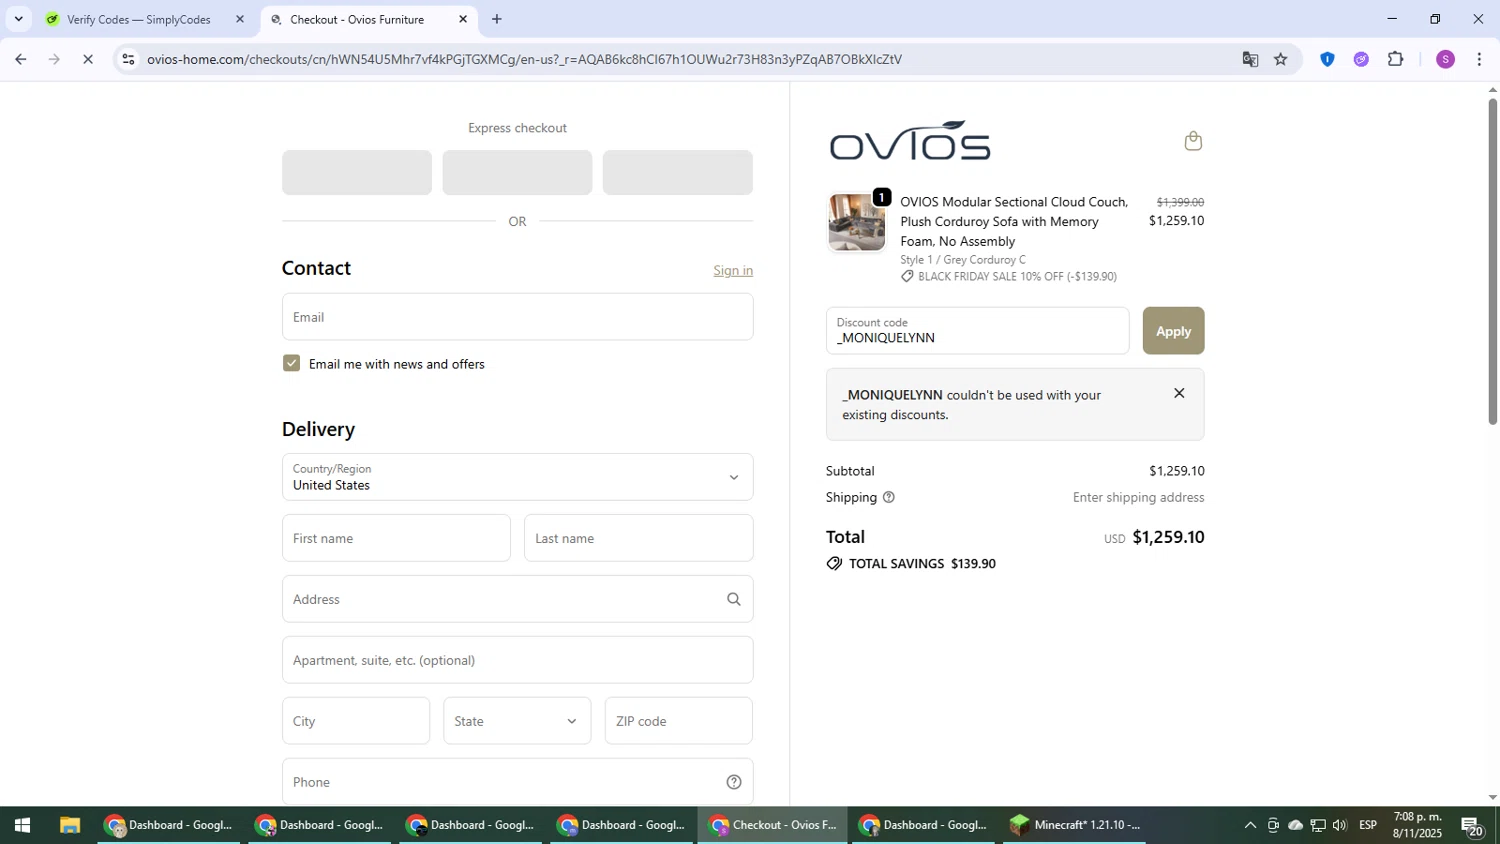The image size is (1500, 844).
Task: Open the Chrome three-dot menu
Action: click(x=1479, y=59)
